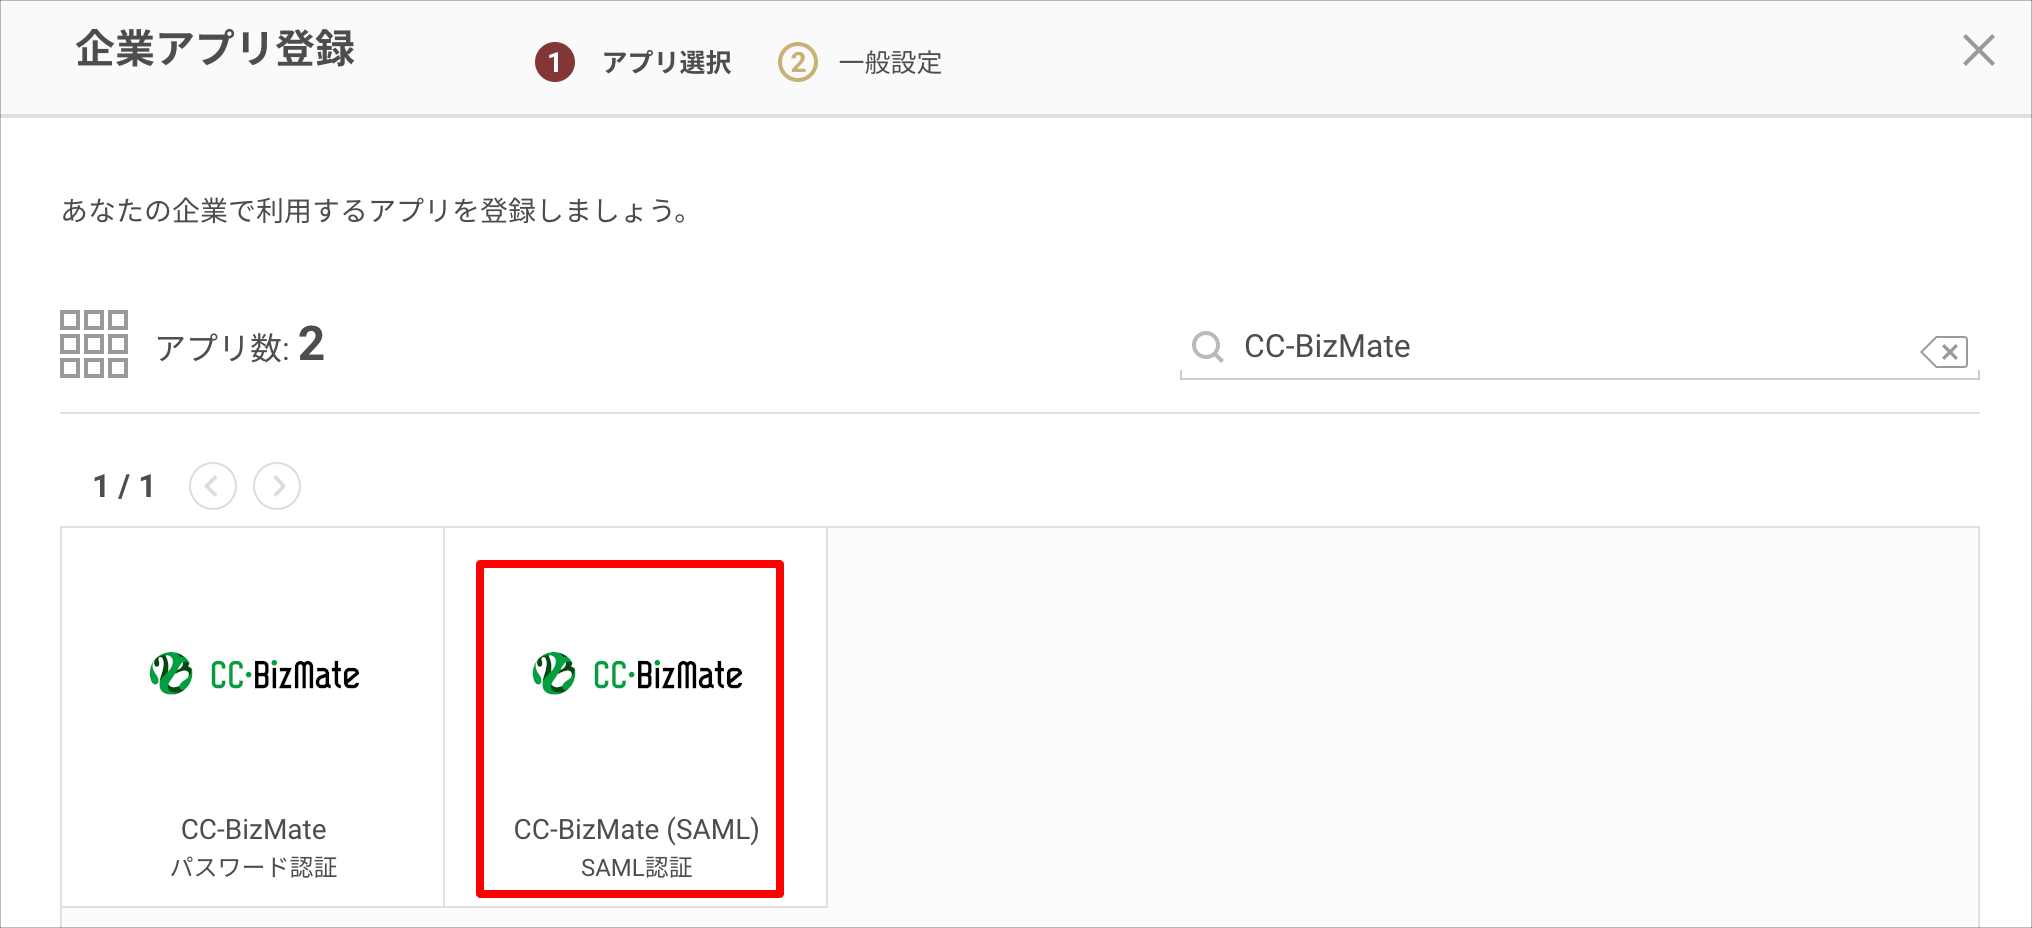The height and width of the screenshot is (928, 2032).
Task: Close the 企業アプリ登録 dialog
Action: pyautogui.click(x=1978, y=50)
